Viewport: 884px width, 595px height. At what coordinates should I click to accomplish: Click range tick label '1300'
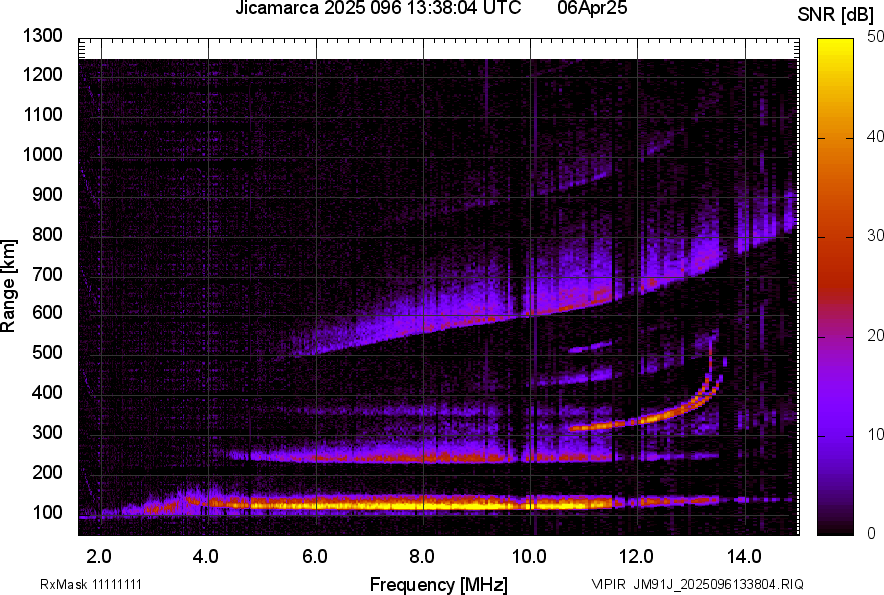[42, 36]
